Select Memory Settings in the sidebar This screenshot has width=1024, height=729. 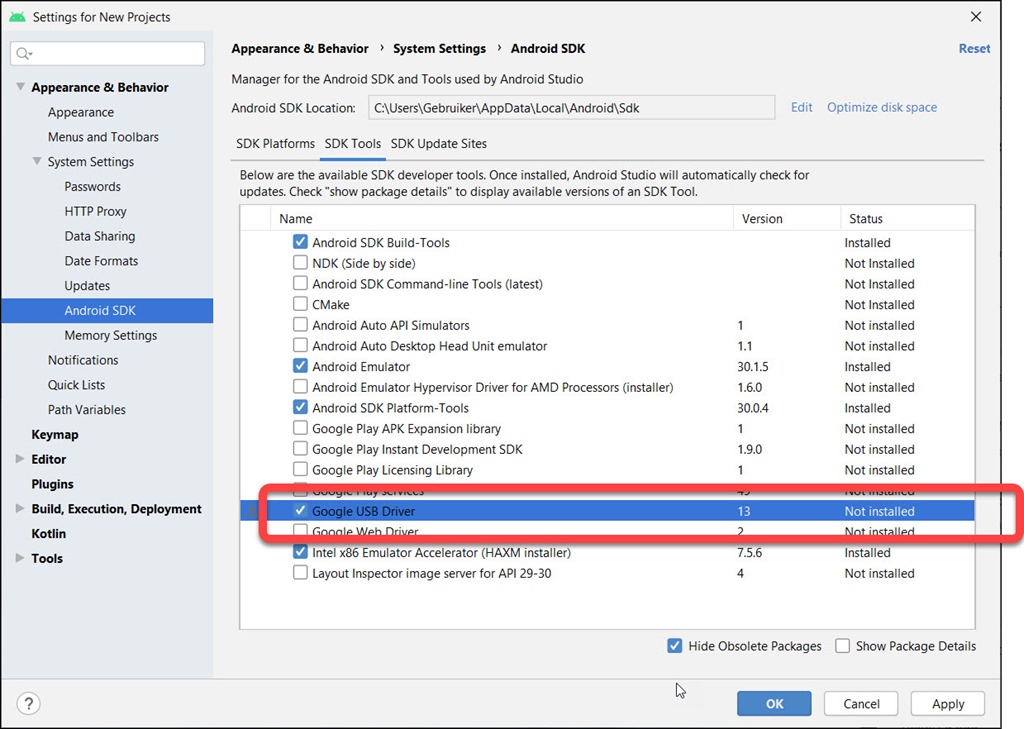click(x=110, y=335)
